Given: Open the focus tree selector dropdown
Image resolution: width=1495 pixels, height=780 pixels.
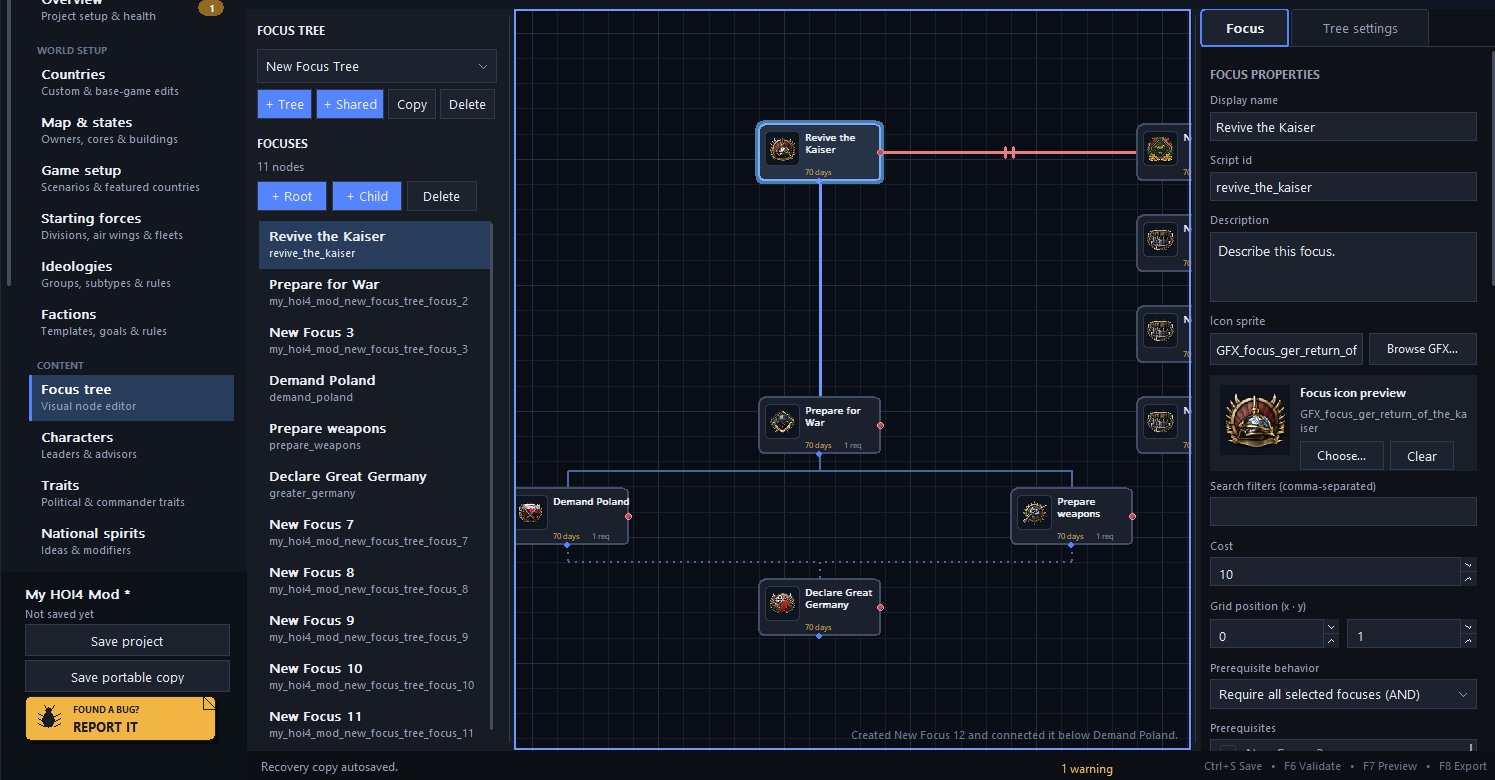Looking at the screenshot, I should pyautogui.click(x=376, y=66).
